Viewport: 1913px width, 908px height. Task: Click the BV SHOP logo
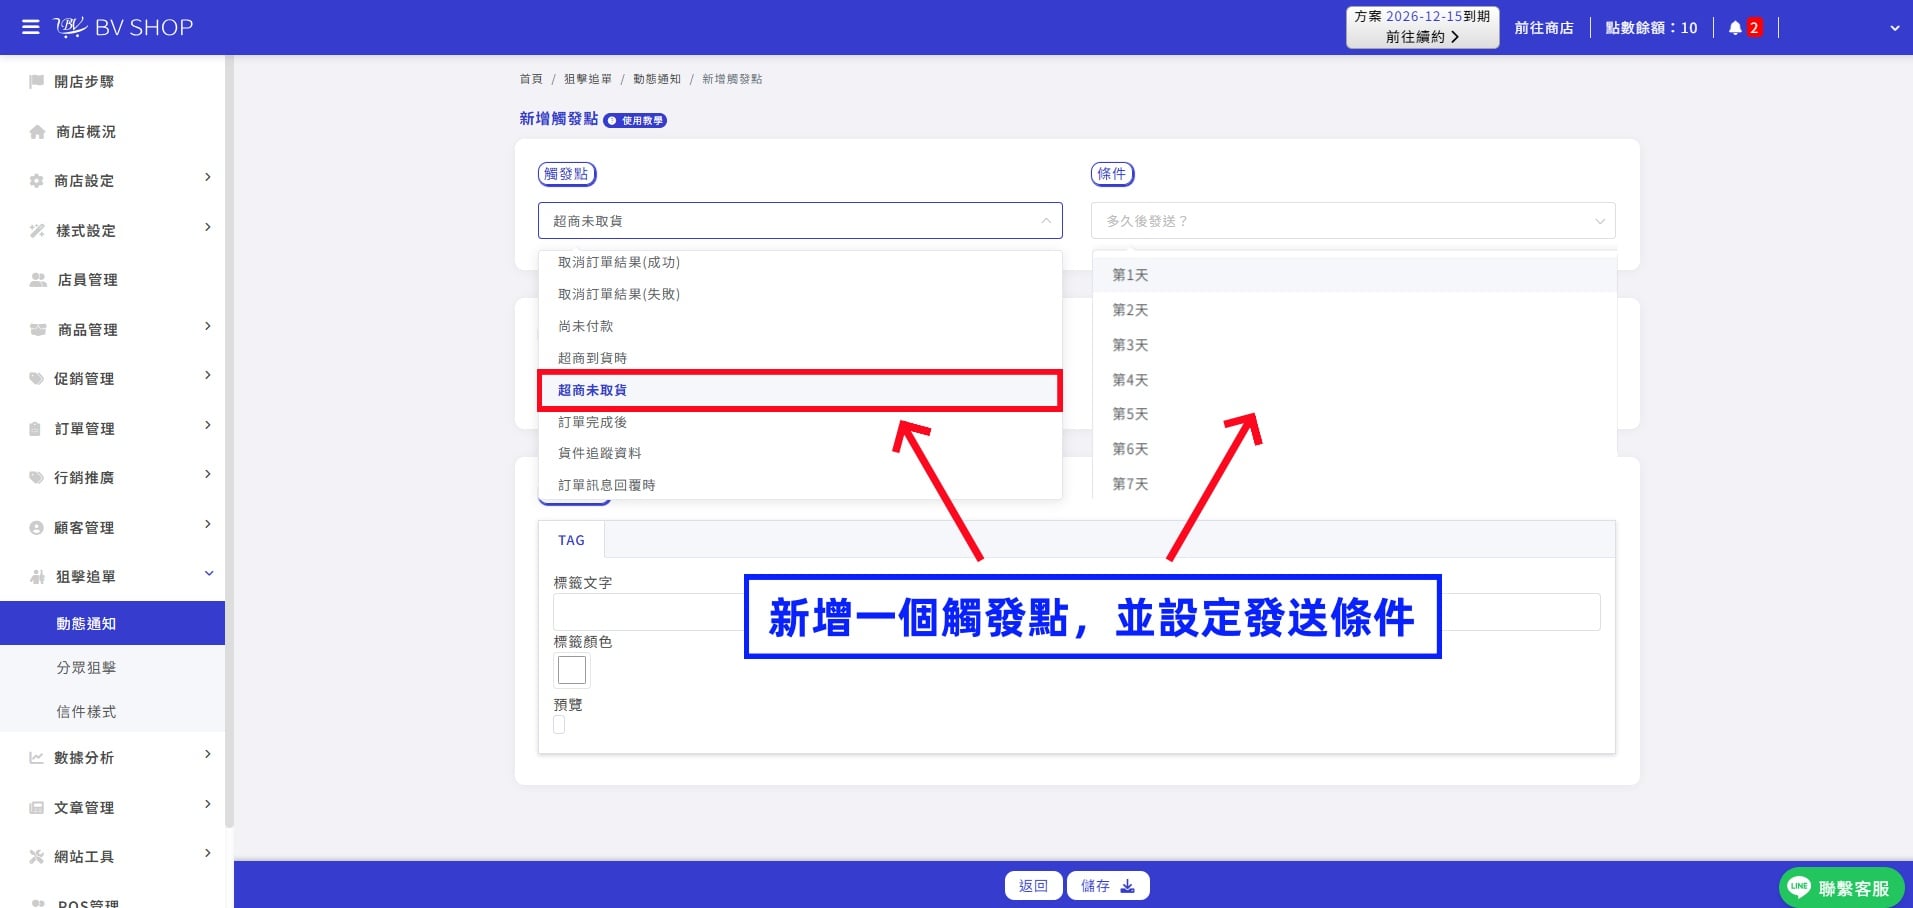[x=123, y=27]
